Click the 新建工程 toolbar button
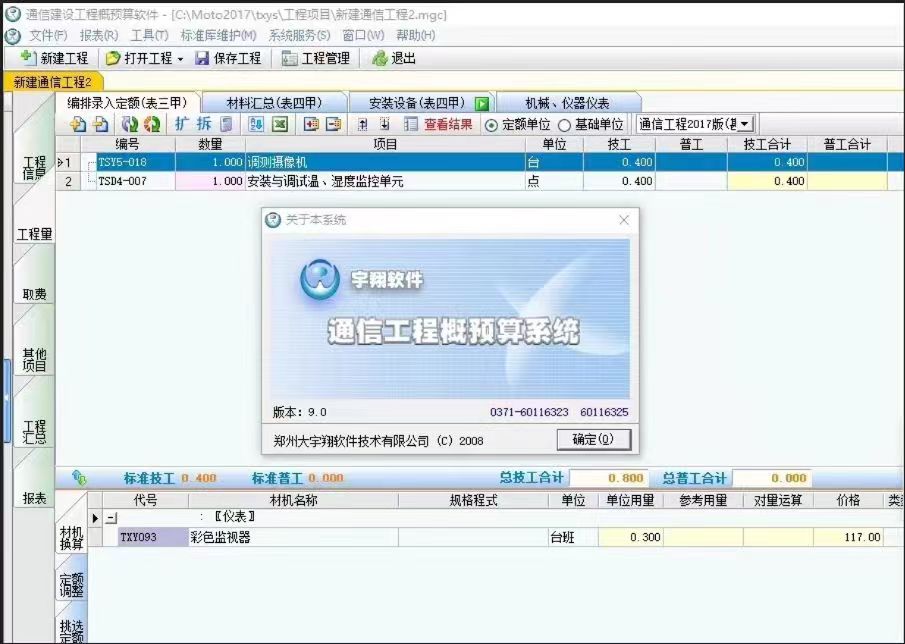 54,58
